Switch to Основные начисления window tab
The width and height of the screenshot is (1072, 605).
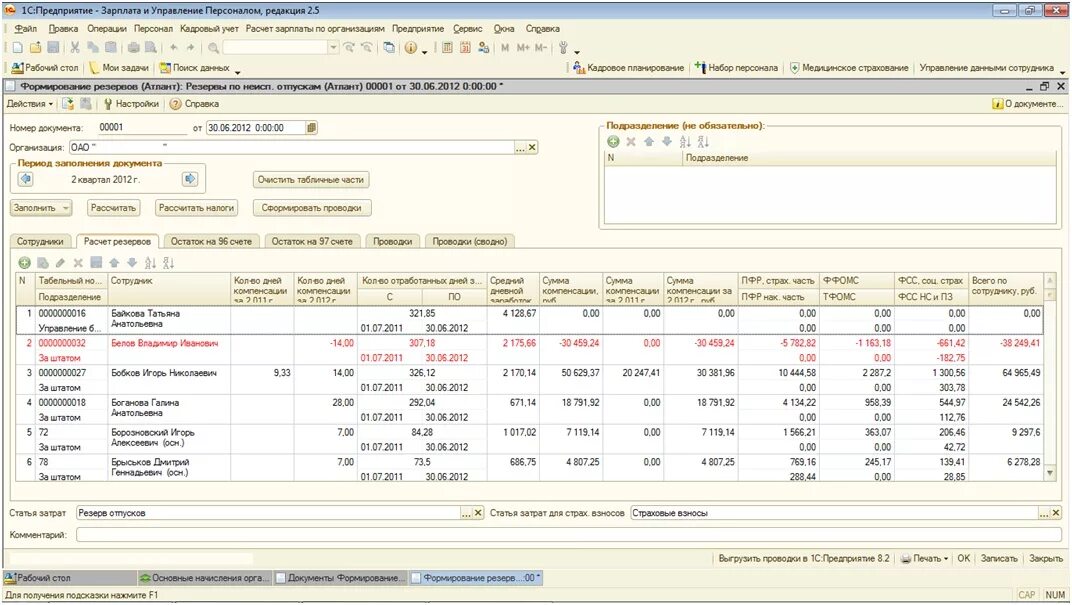pyautogui.click(x=205, y=578)
